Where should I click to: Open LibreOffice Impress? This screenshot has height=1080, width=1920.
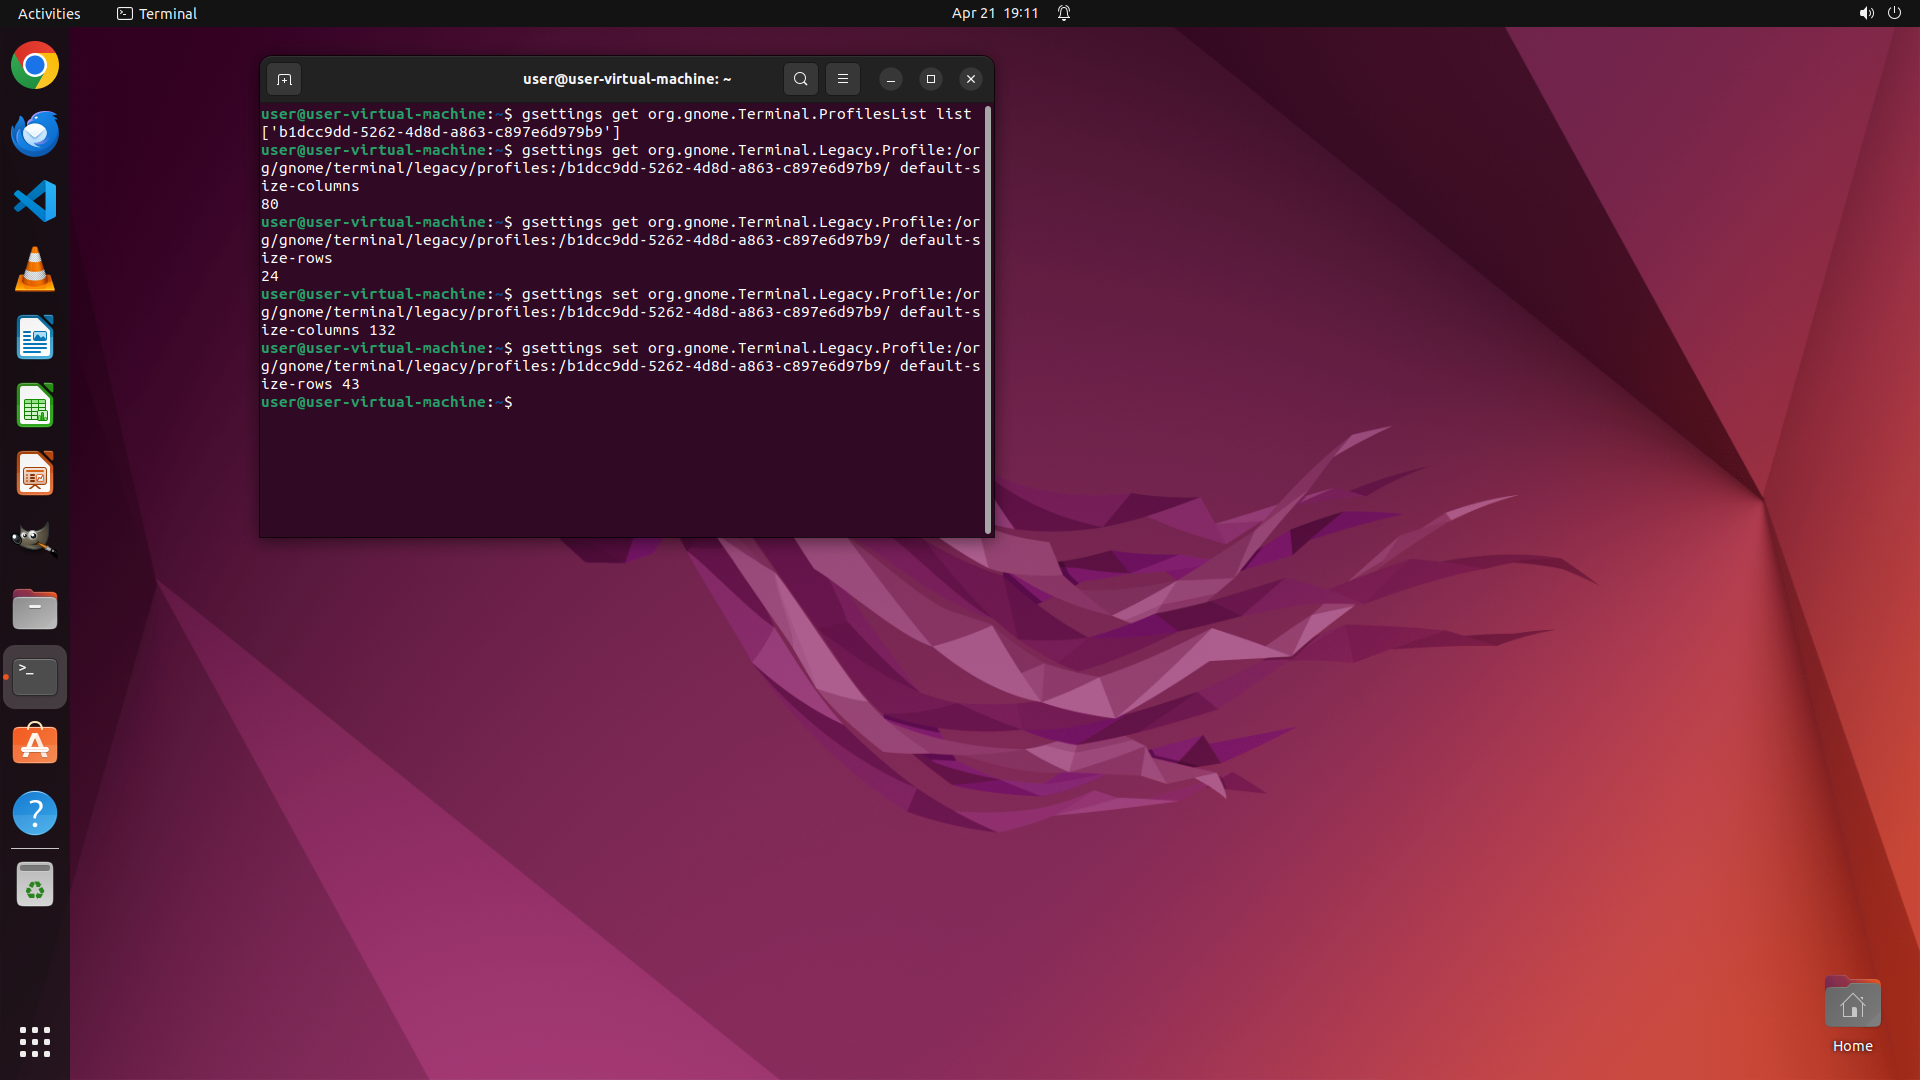[35, 474]
